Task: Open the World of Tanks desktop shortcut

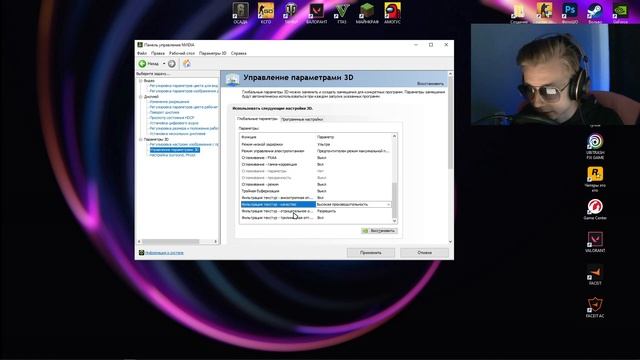Action: click(291, 13)
